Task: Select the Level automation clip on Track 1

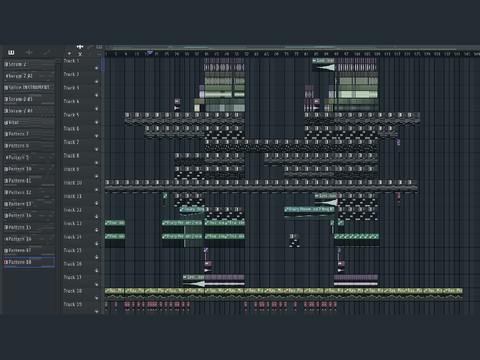Action: [x=323, y=65]
